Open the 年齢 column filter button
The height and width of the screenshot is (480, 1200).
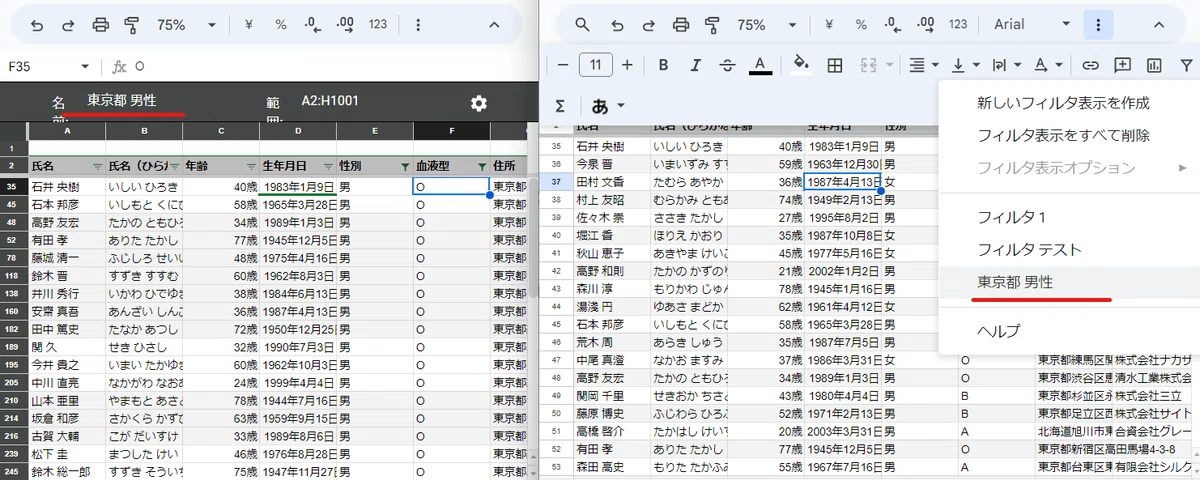pyautogui.click(x=251, y=166)
